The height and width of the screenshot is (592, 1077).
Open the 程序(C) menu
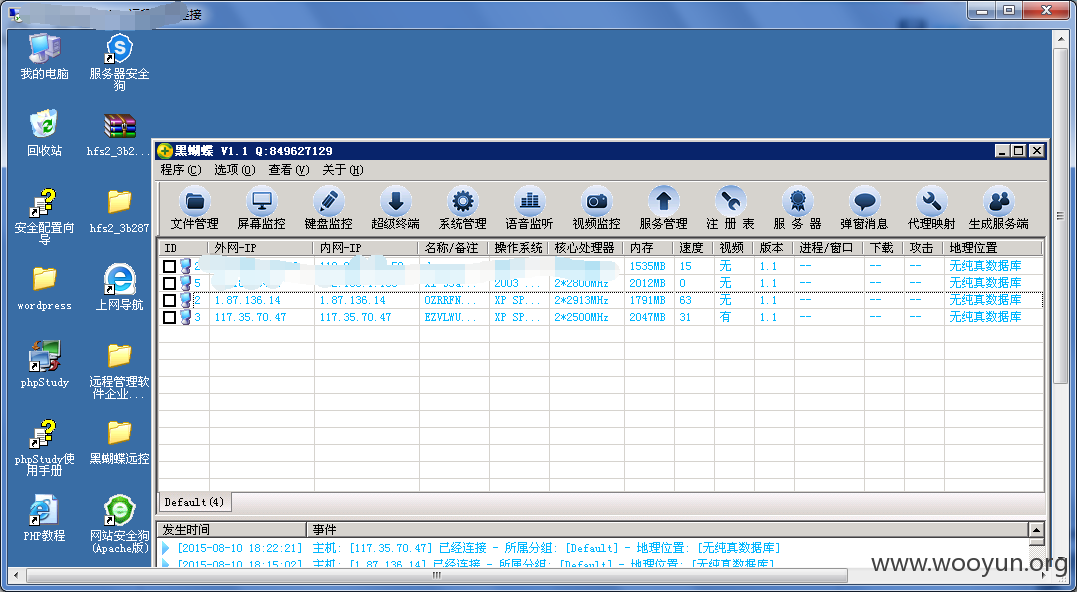181,170
